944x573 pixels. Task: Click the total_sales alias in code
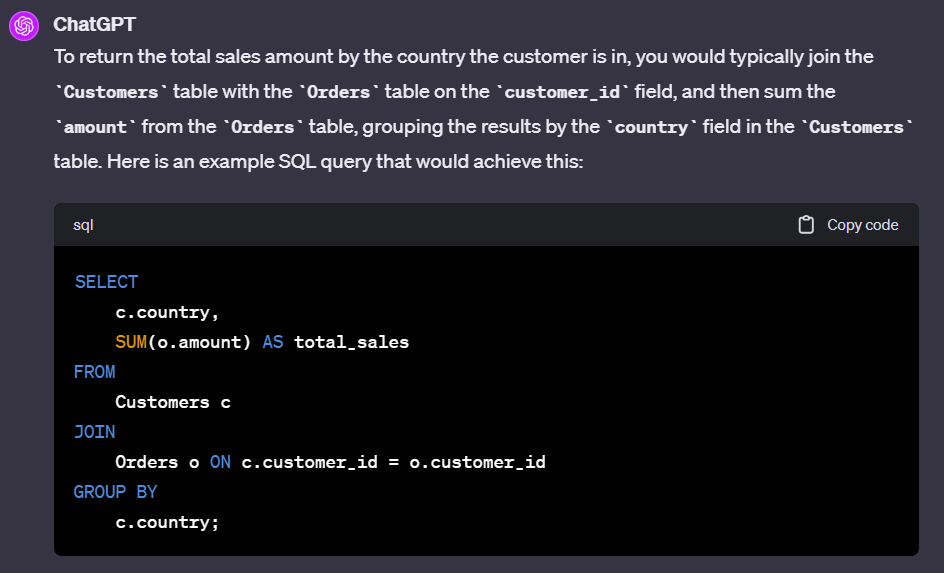click(351, 342)
